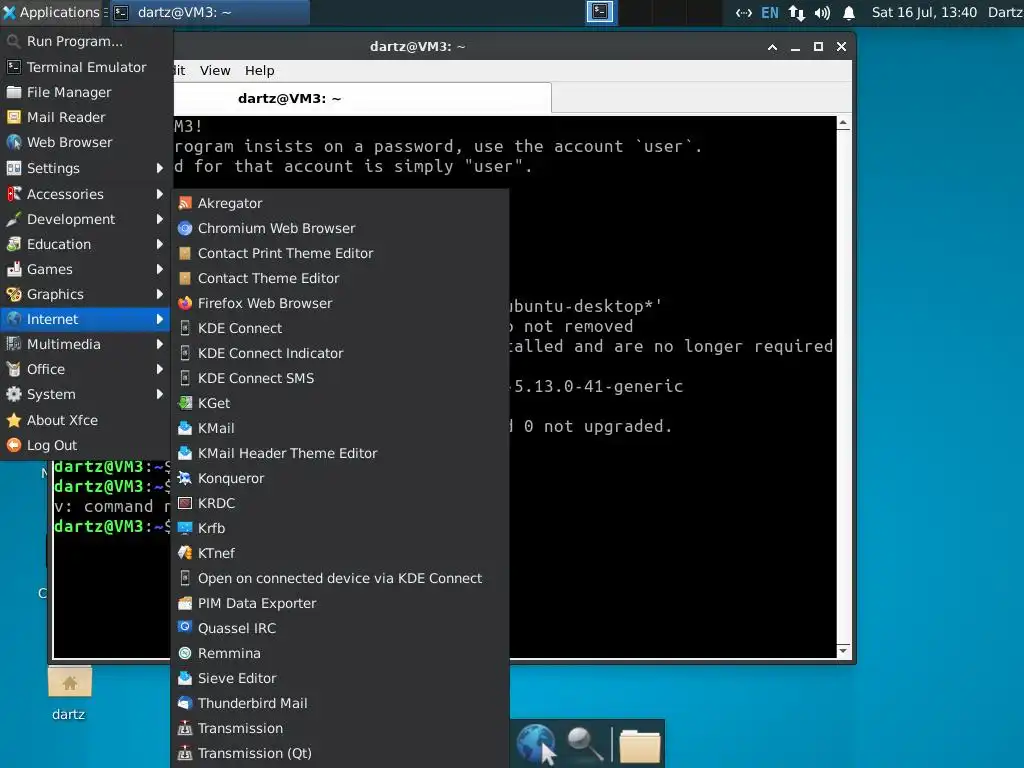
Task: Open Mail Reader from the menu
Action: [85, 118]
